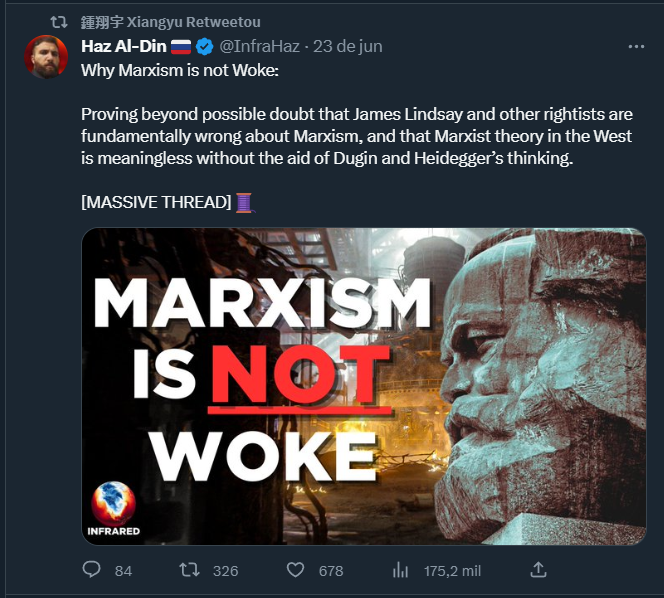Open the three-dot more options menu
This screenshot has width=664, height=598.
click(636, 47)
